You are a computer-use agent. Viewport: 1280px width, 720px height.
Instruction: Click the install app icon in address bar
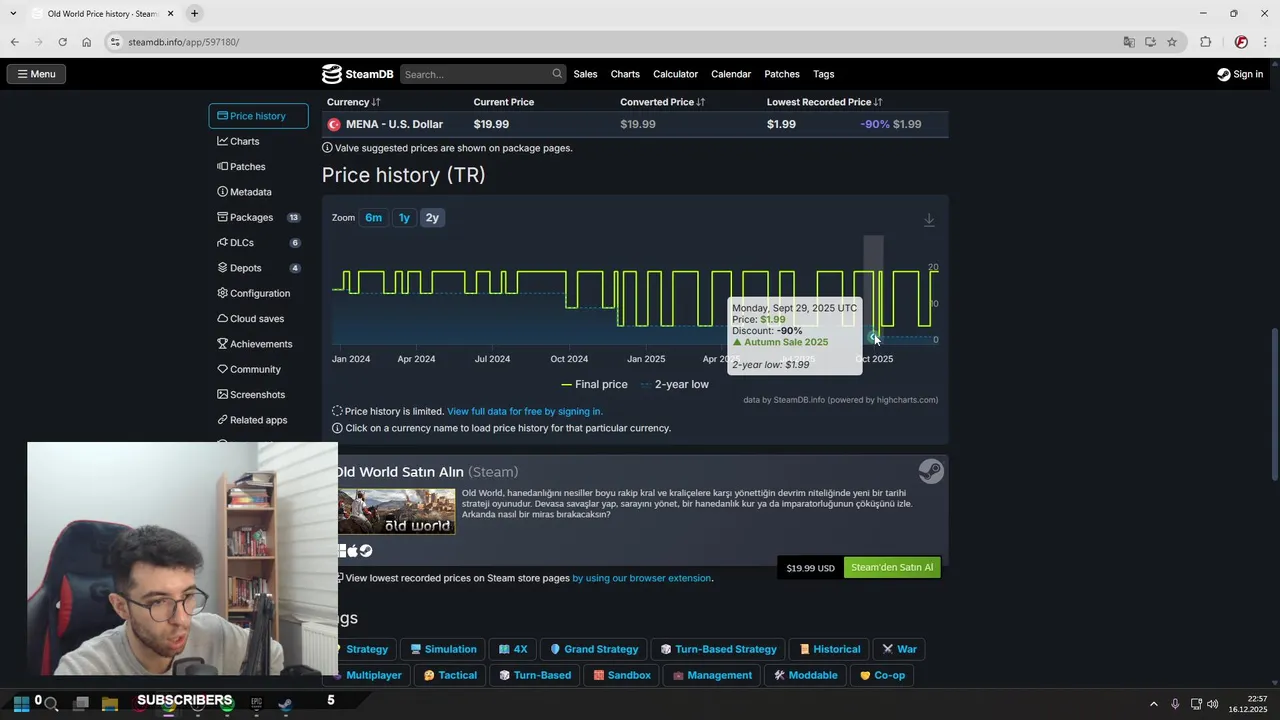[1150, 42]
